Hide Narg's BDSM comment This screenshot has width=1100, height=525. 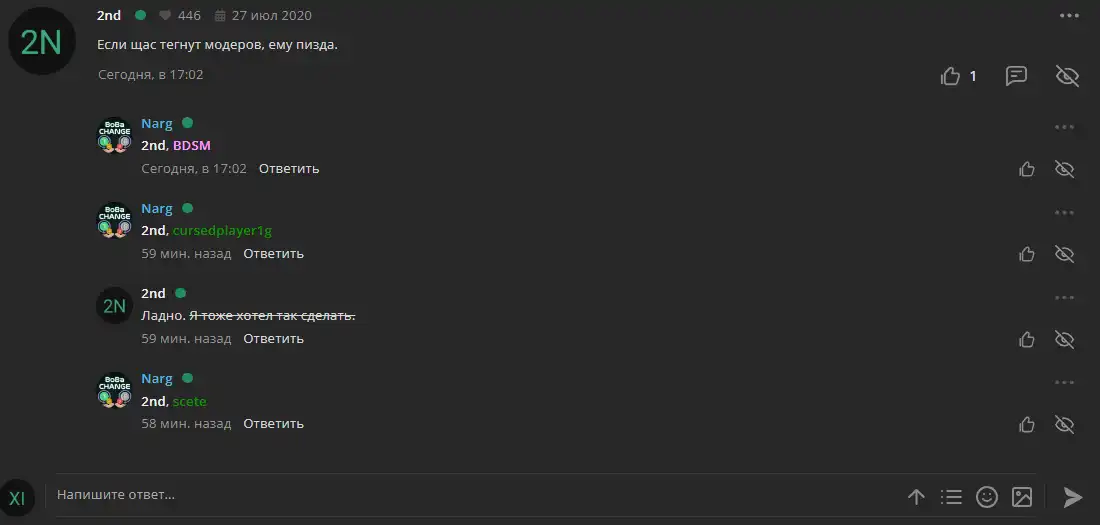(1064, 169)
